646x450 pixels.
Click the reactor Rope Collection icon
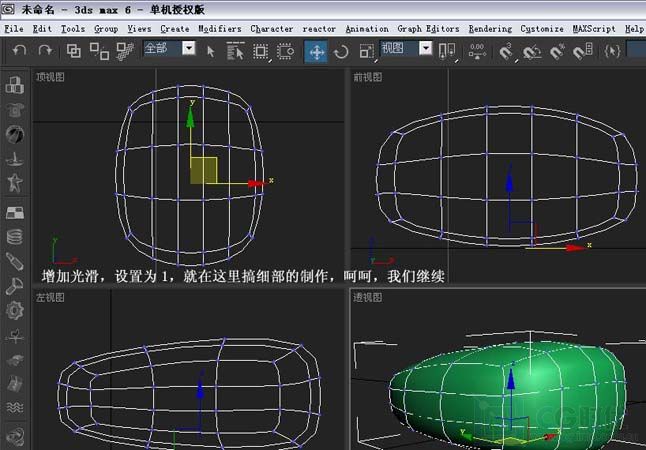tap(15, 159)
